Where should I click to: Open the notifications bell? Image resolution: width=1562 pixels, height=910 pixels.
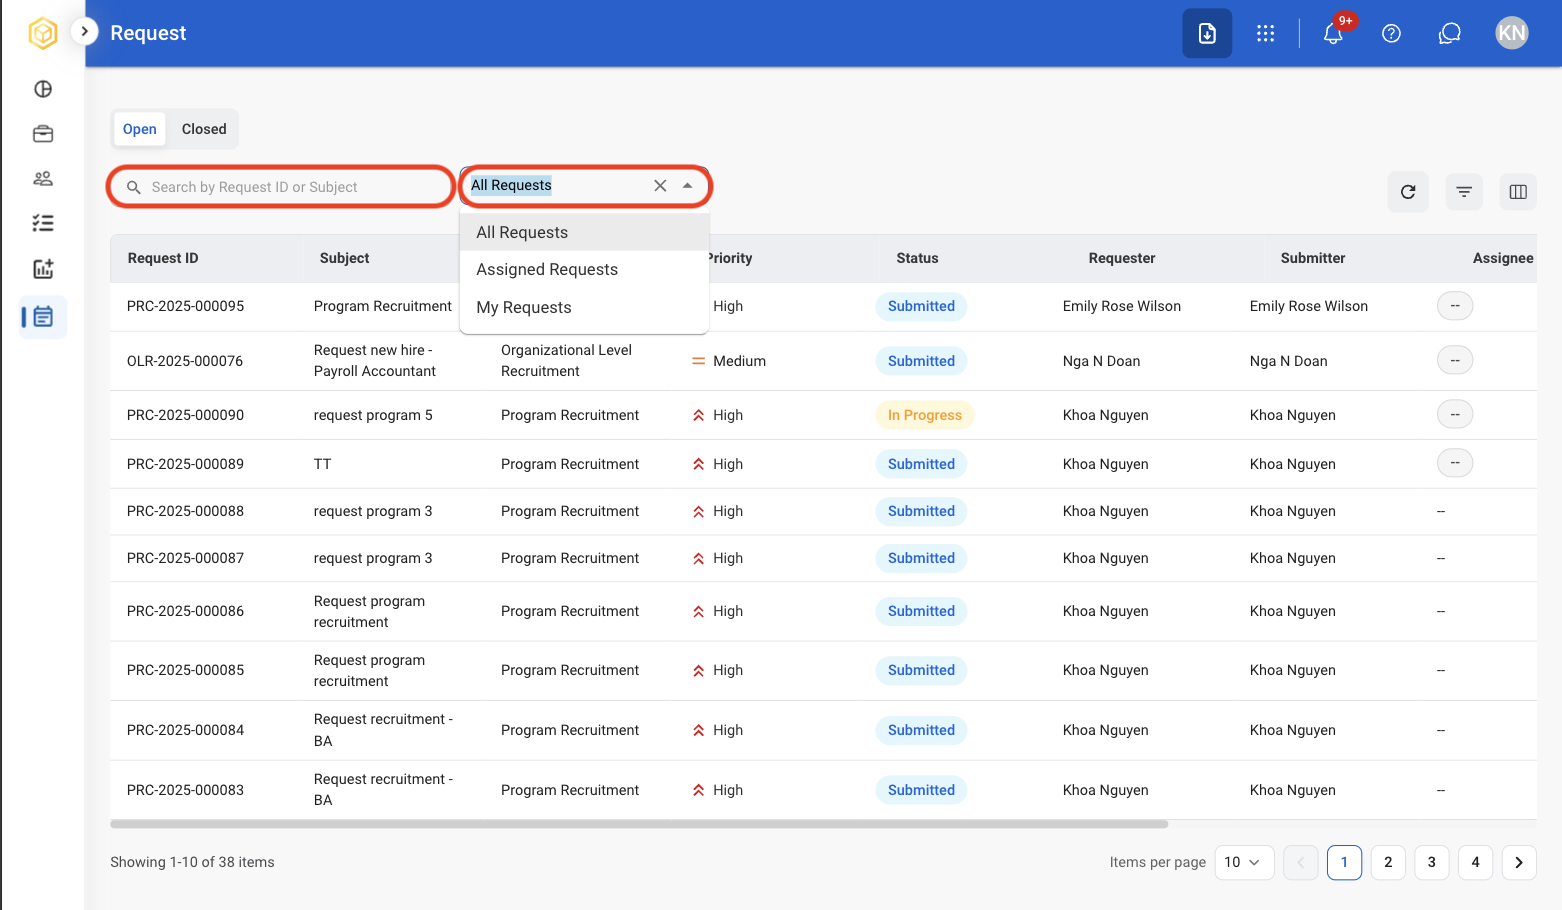click(1332, 33)
